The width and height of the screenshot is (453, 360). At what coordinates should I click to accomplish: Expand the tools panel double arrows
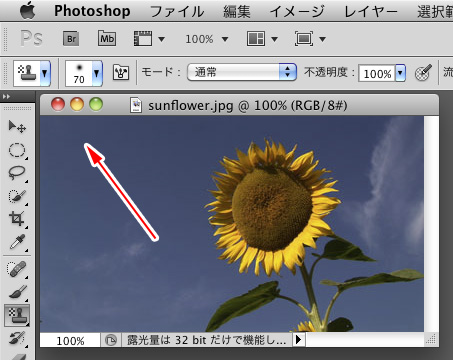pos(6,97)
